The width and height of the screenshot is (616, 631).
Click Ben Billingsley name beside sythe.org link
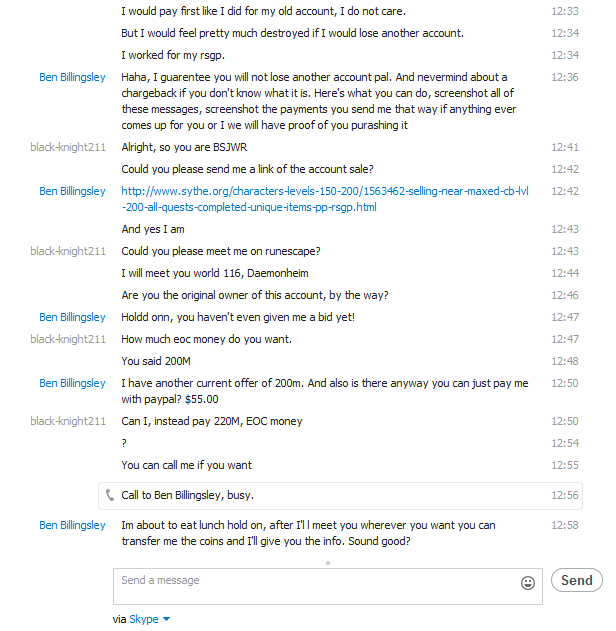coord(72,191)
